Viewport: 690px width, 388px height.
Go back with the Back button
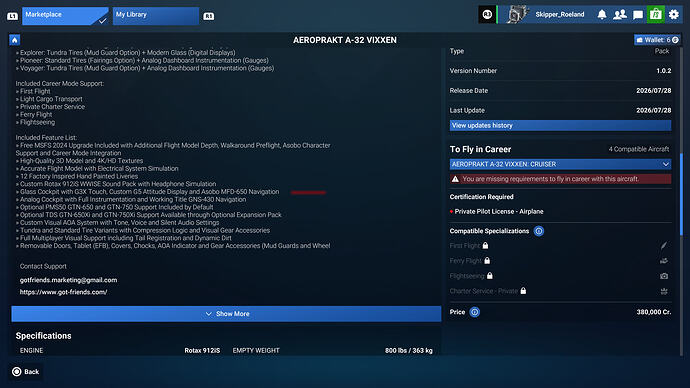[x=26, y=372]
